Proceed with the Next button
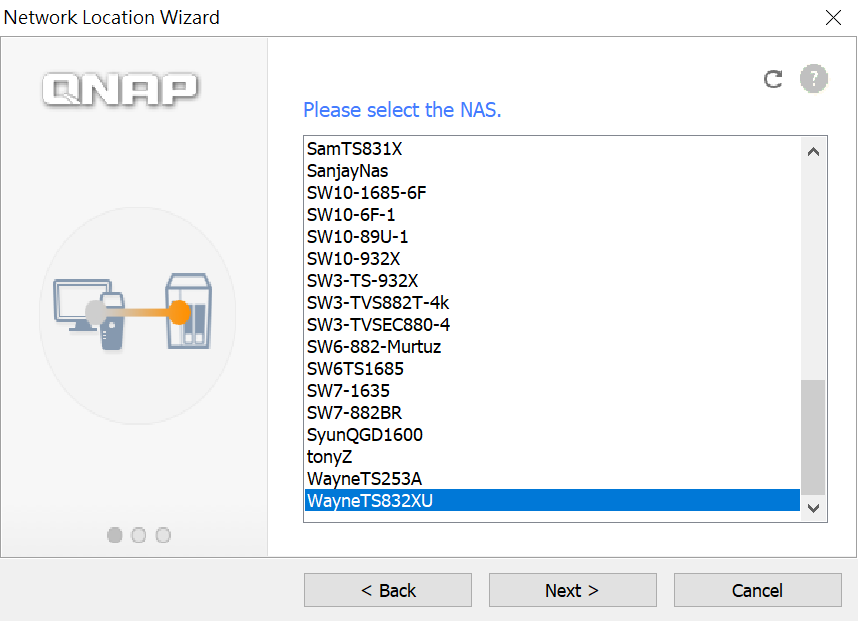Viewport: 858px width, 621px height. point(572,590)
